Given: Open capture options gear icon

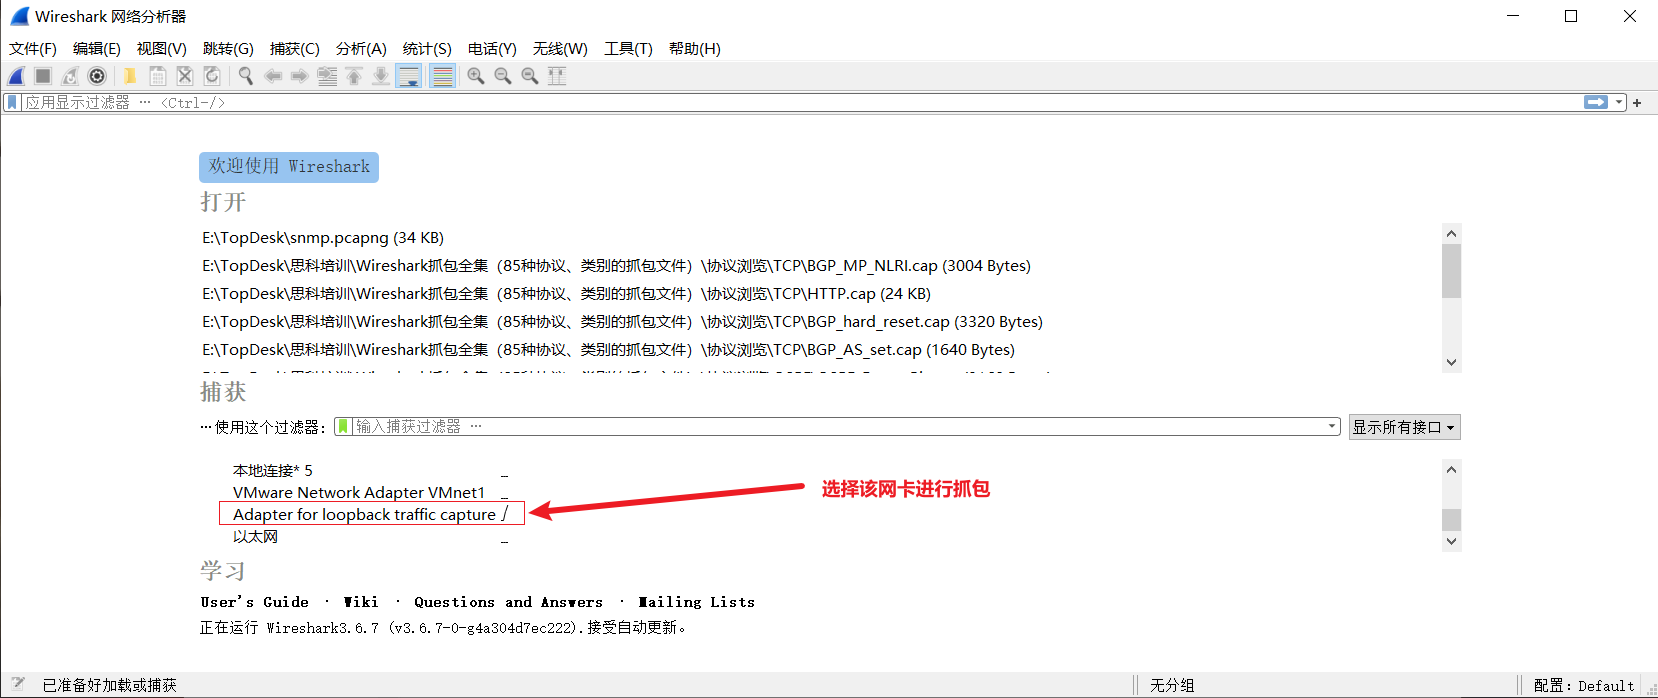Looking at the screenshot, I should 97,76.
